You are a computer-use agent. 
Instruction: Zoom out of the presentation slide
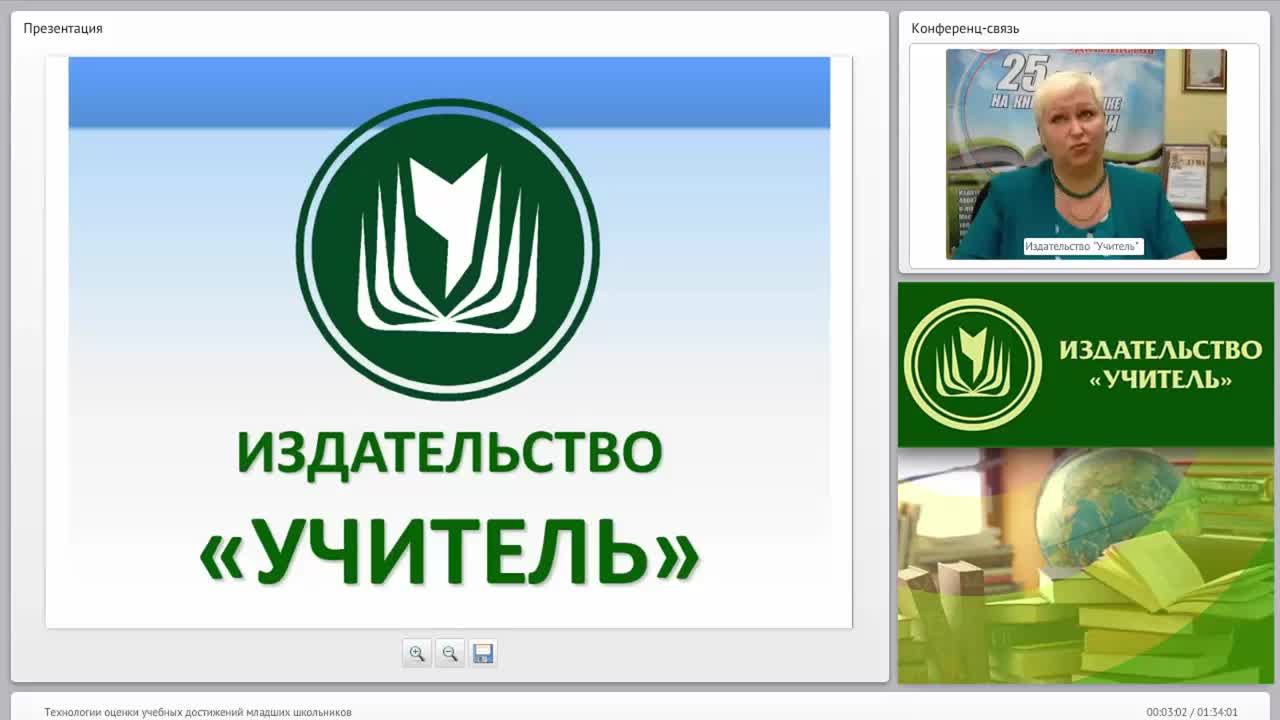pyautogui.click(x=450, y=653)
